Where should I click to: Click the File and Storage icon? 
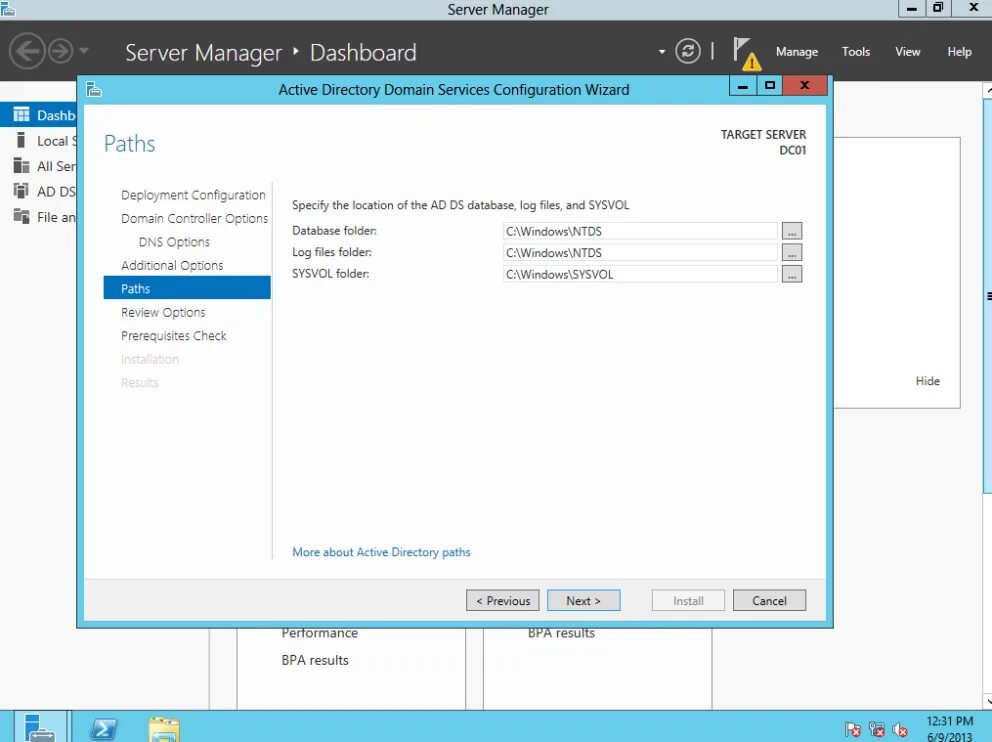[x=22, y=216]
